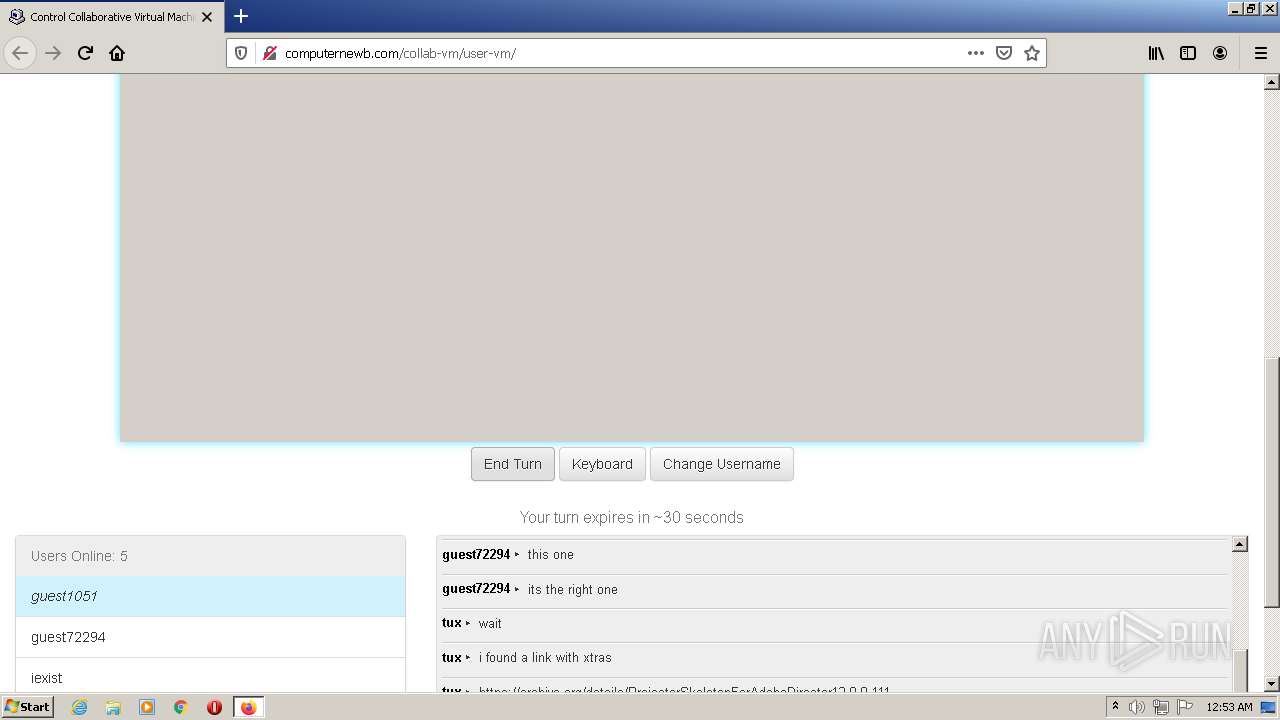Click the Users Online: 5 header
Screen dimensions: 1280x720
(210, 556)
